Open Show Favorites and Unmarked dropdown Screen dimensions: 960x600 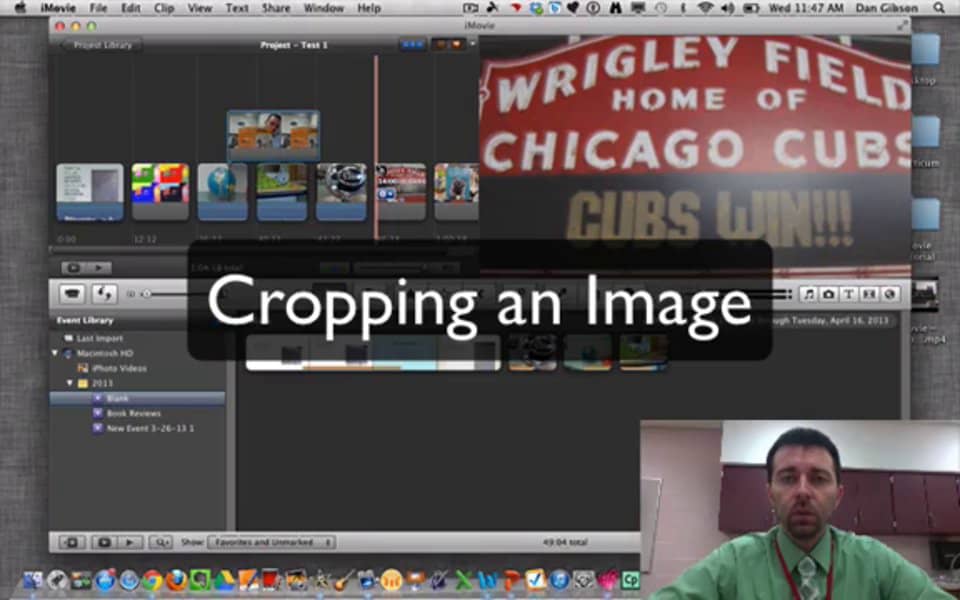[x=271, y=542]
